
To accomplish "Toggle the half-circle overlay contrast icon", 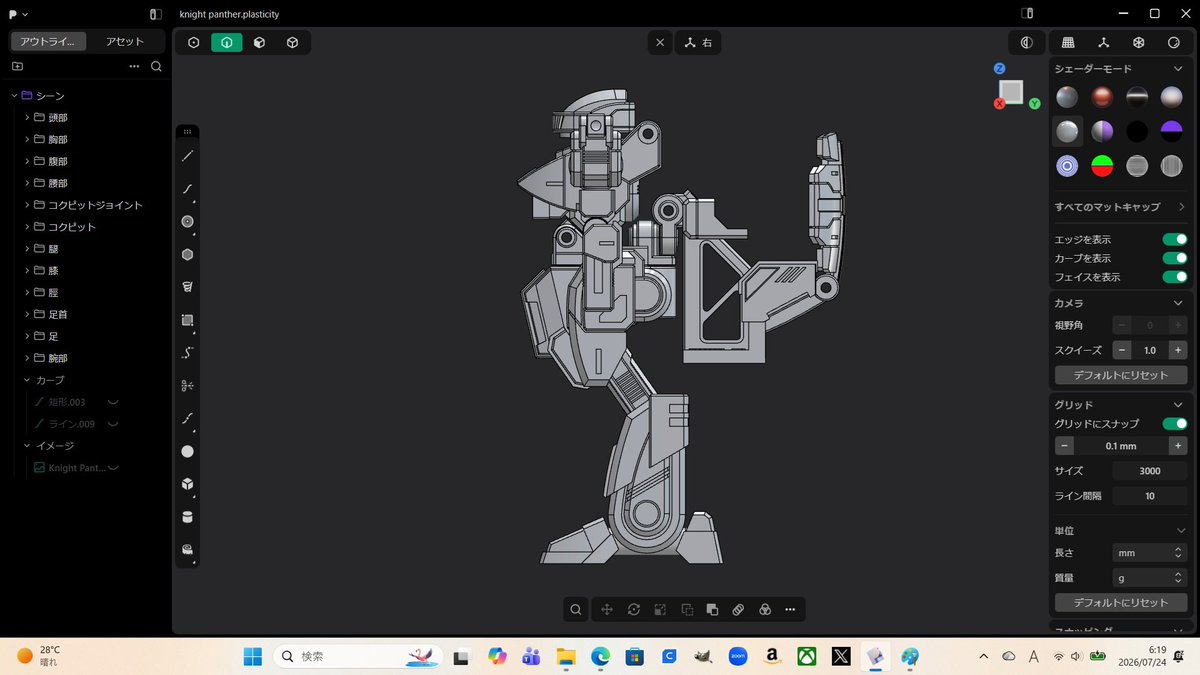I will coord(1026,43).
